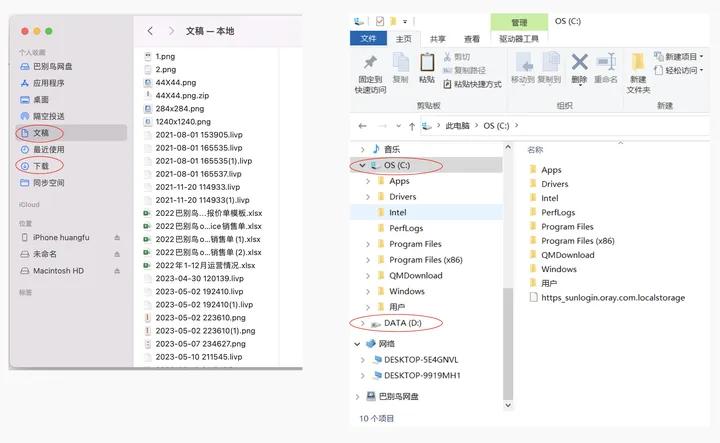Click the 管理 contextual tab

click(519, 22)
